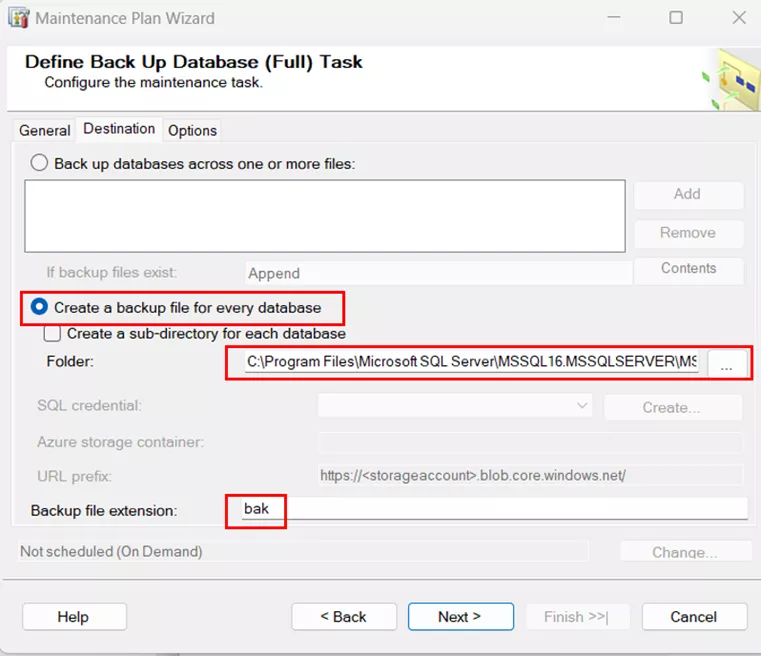The height and width of the screenshot is (656, 761).
Task: Minimize the wizard window
Action: 614,18
